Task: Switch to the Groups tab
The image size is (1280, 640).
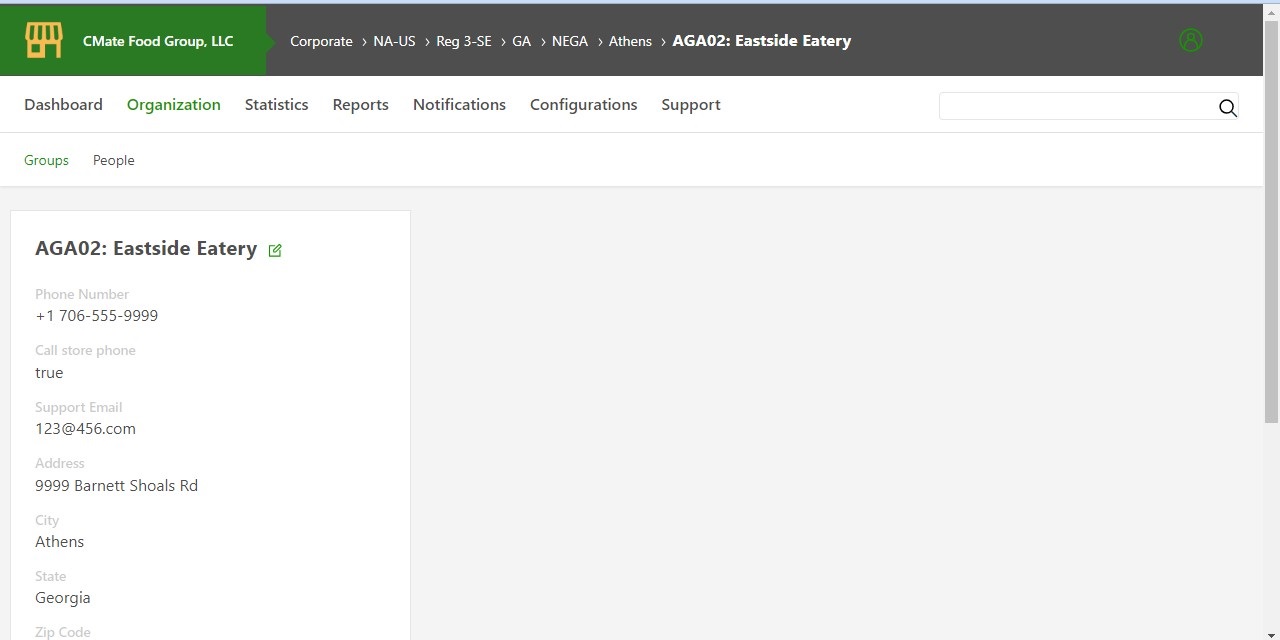Action: (x=46, y=160)
